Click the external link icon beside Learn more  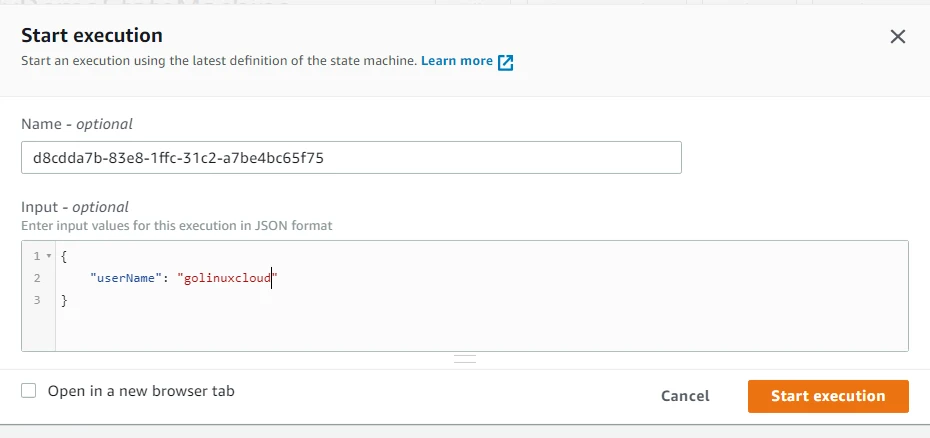click(506, 62)
